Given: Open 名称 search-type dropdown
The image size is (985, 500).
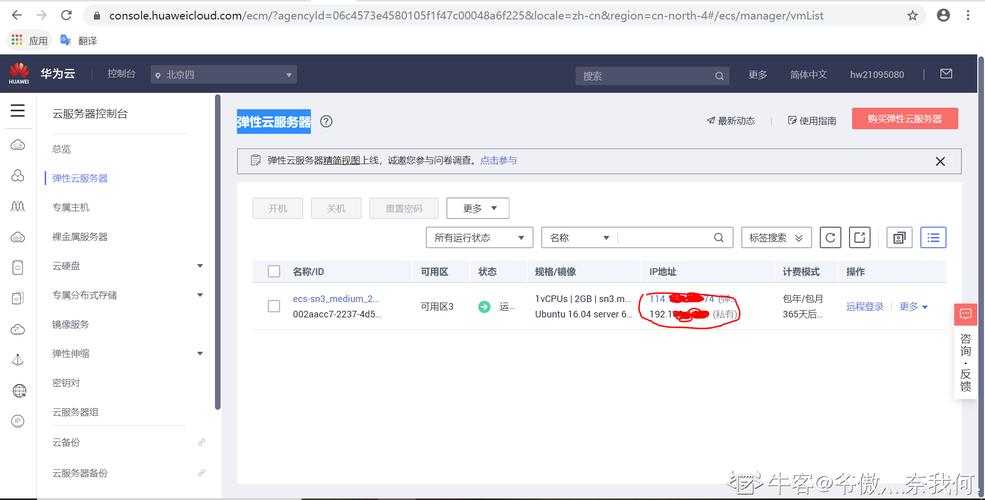Looking at the screenshot, I should tap(579, 237).
